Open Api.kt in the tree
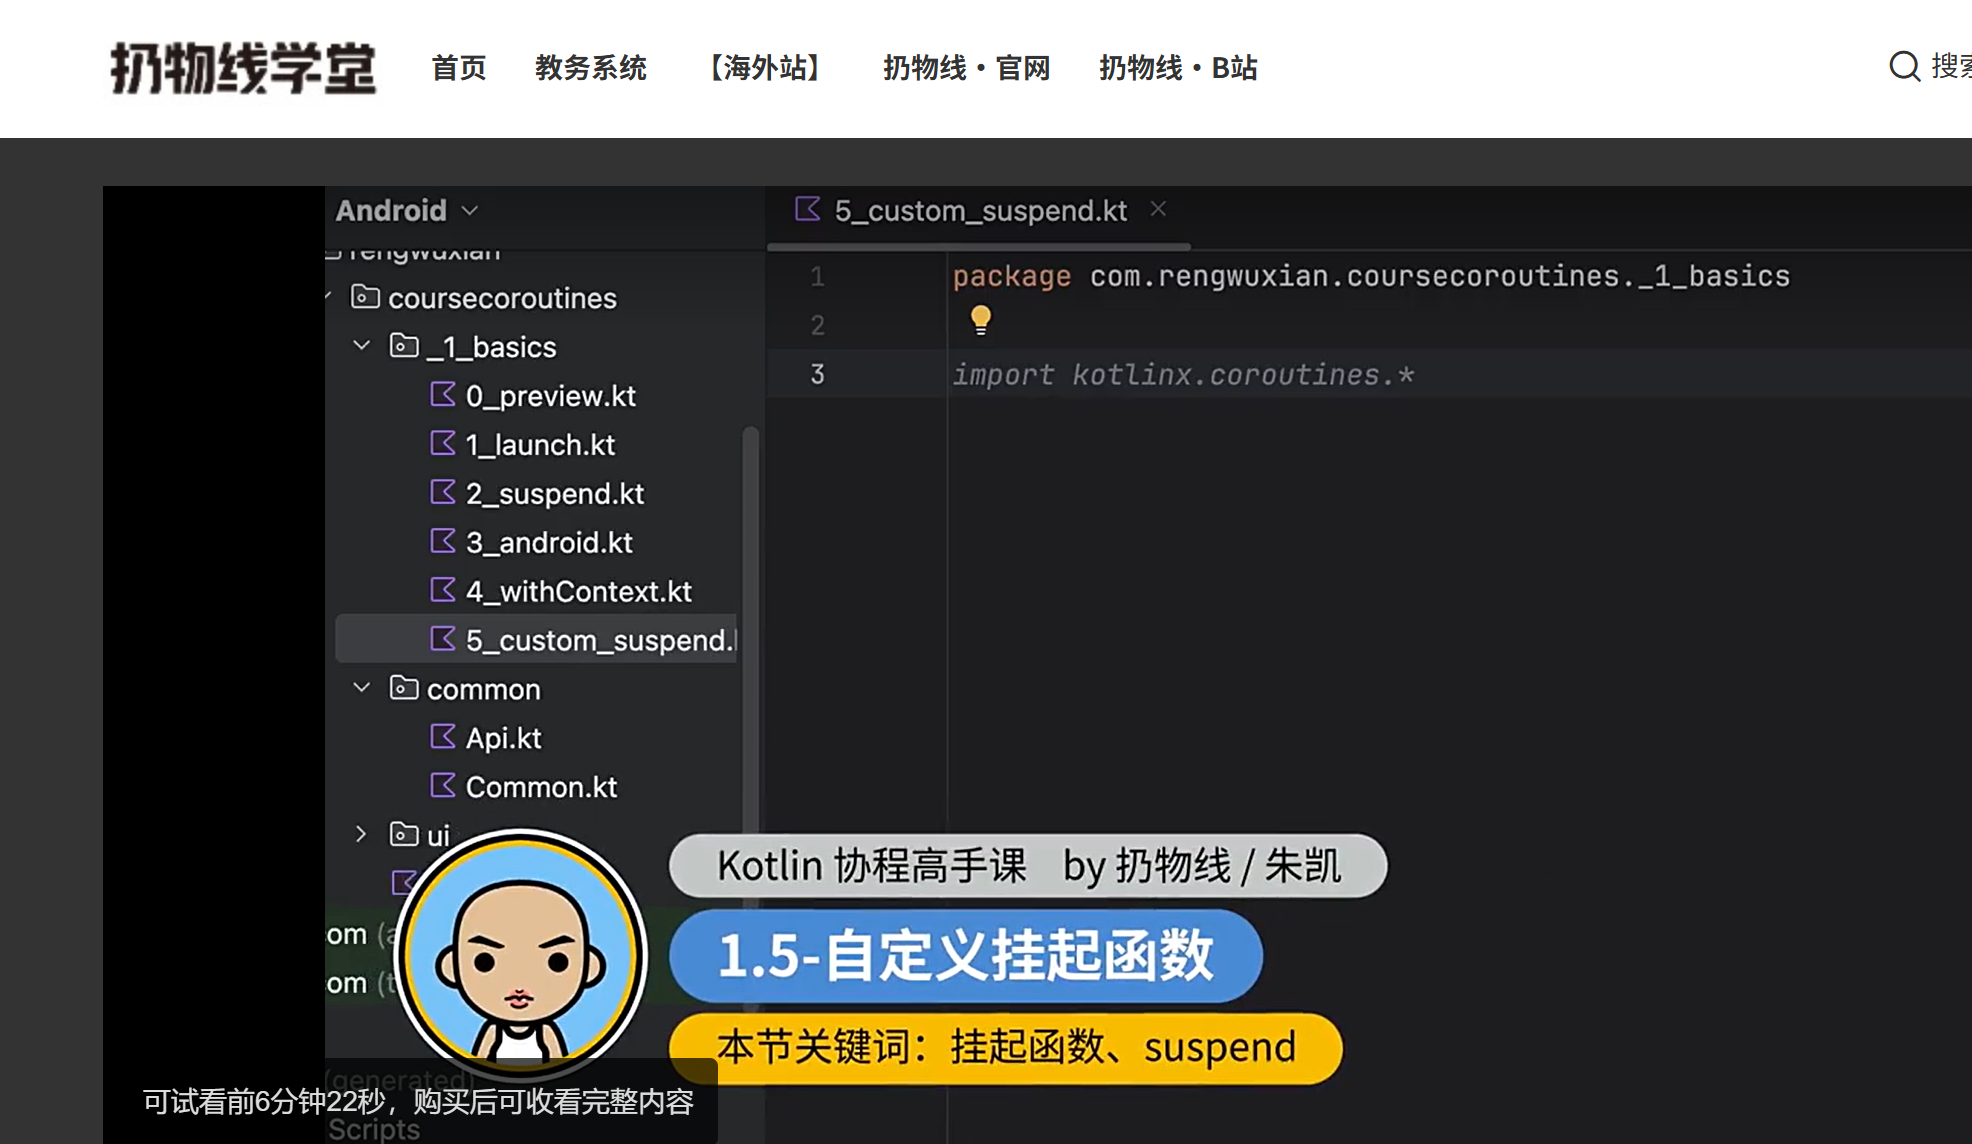Image resolution: width=1972 pixels, height=1144 pixels. [504, 739]
